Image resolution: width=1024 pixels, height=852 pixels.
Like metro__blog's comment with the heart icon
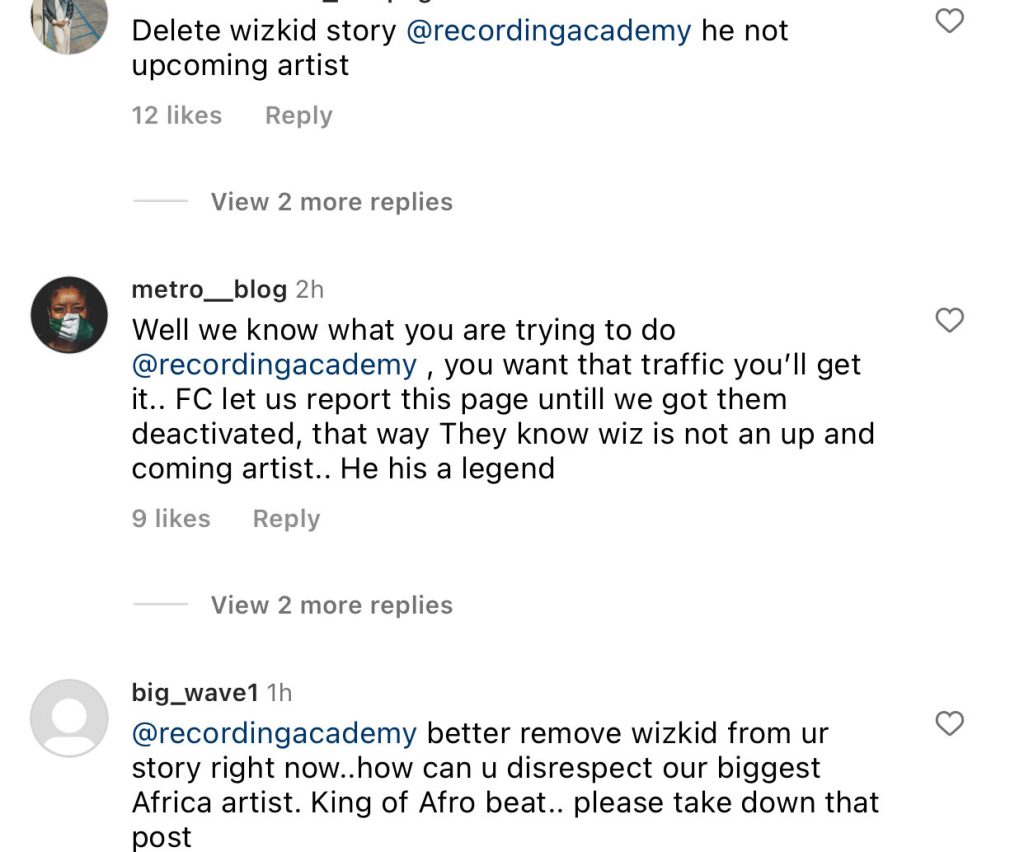948,320
